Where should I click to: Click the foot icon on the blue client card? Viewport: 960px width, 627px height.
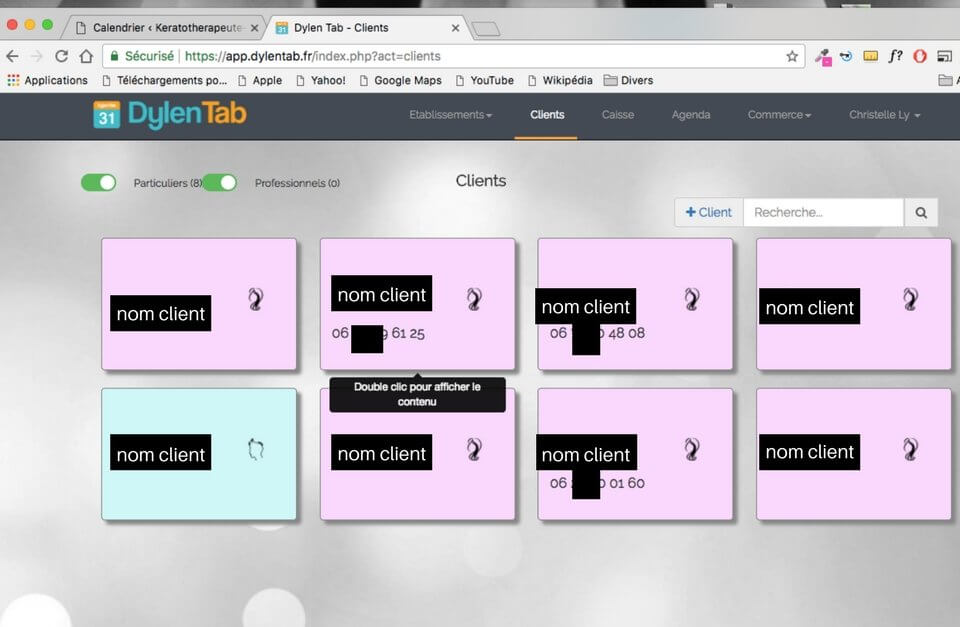pyautogui.click(x=256, y=451)
